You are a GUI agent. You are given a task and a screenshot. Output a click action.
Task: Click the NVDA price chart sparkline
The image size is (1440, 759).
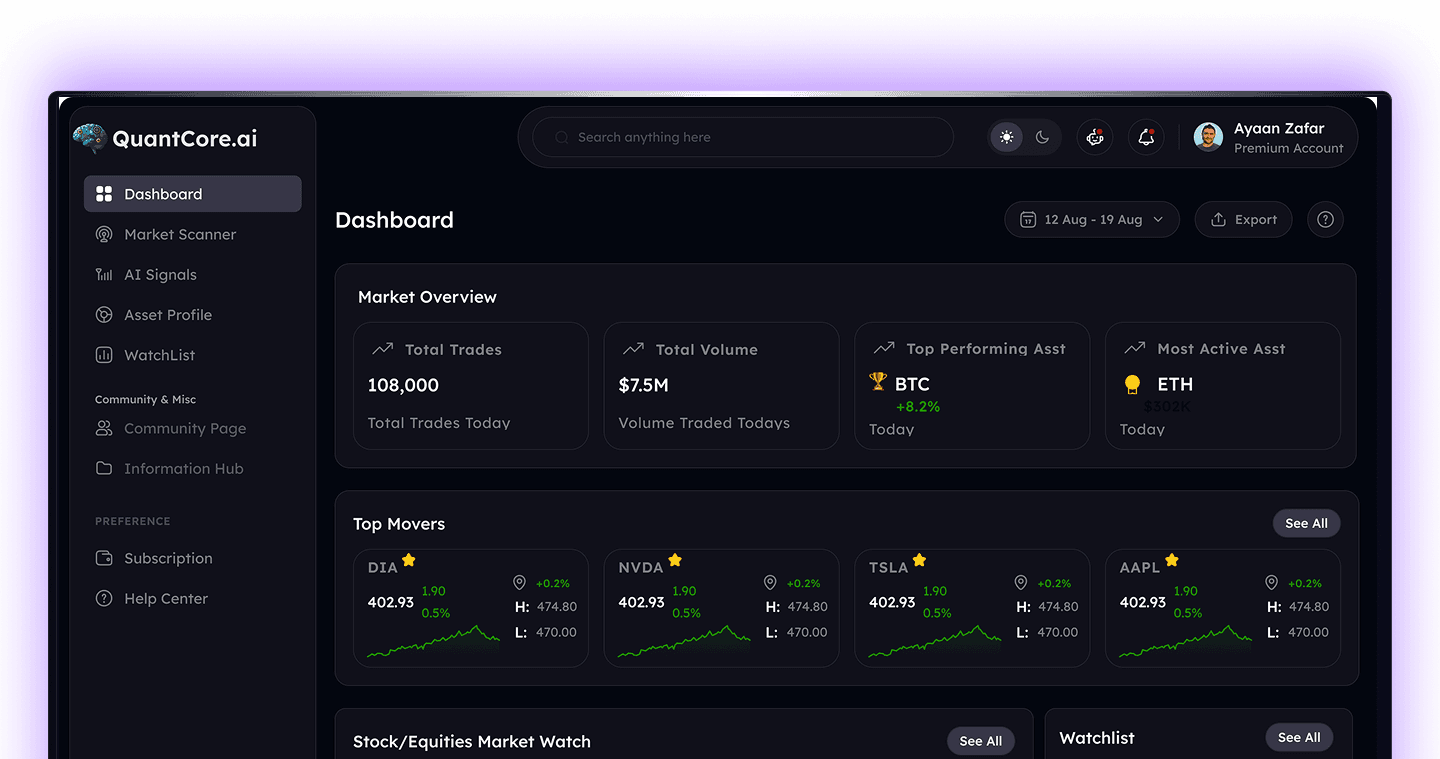click(x=685, y=642)
